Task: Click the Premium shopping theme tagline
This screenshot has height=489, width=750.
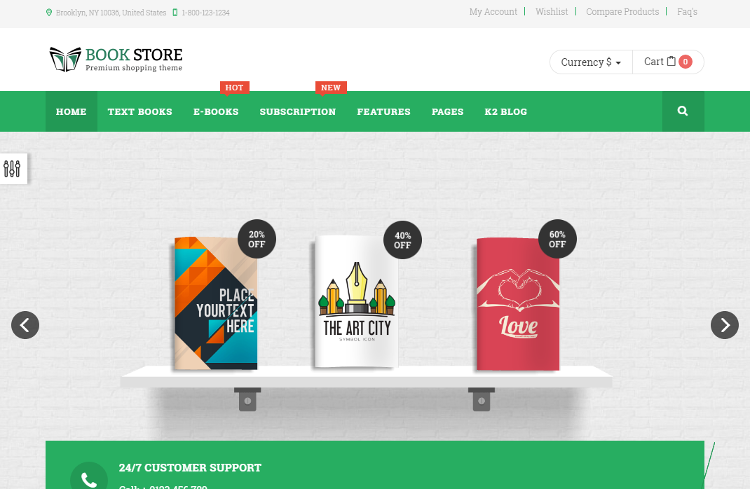Action: 134,68
